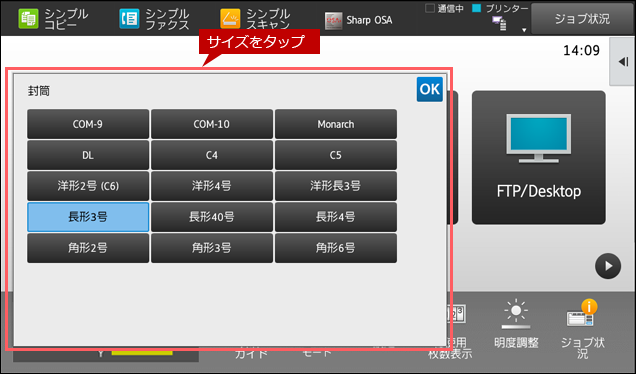Tap the printer status dropdown arrow
Image resolution: width=636 pixels, height=374 pixels.
524,30
